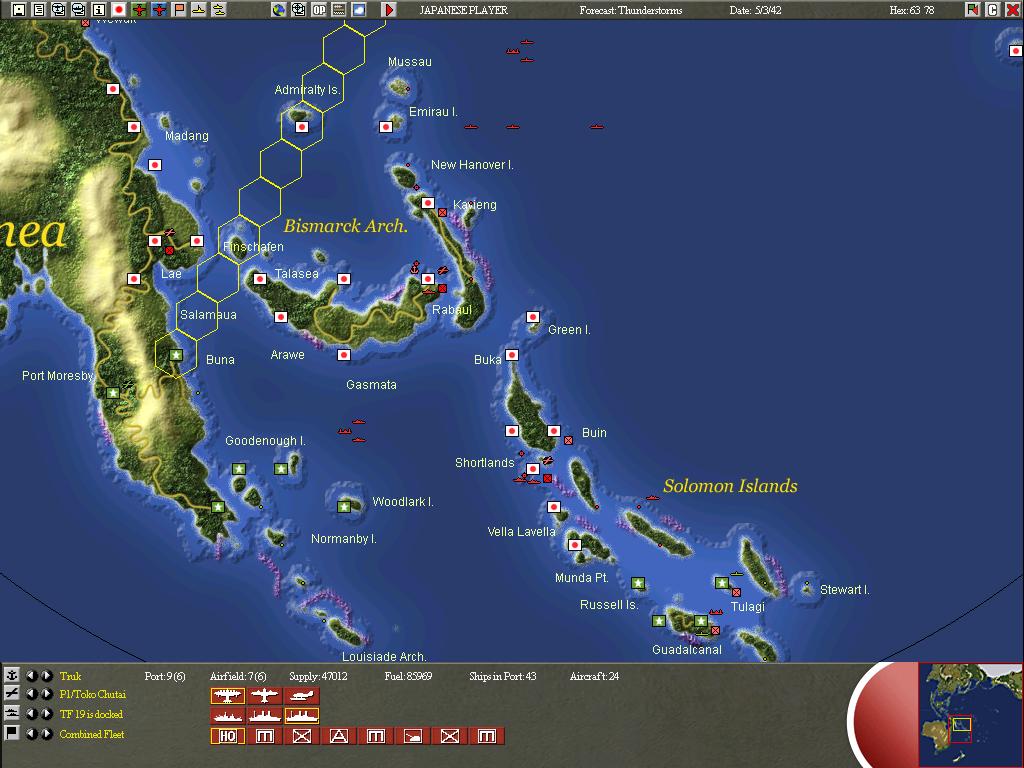Open the OP operations report toolbar icon

[x=319, y=9]
